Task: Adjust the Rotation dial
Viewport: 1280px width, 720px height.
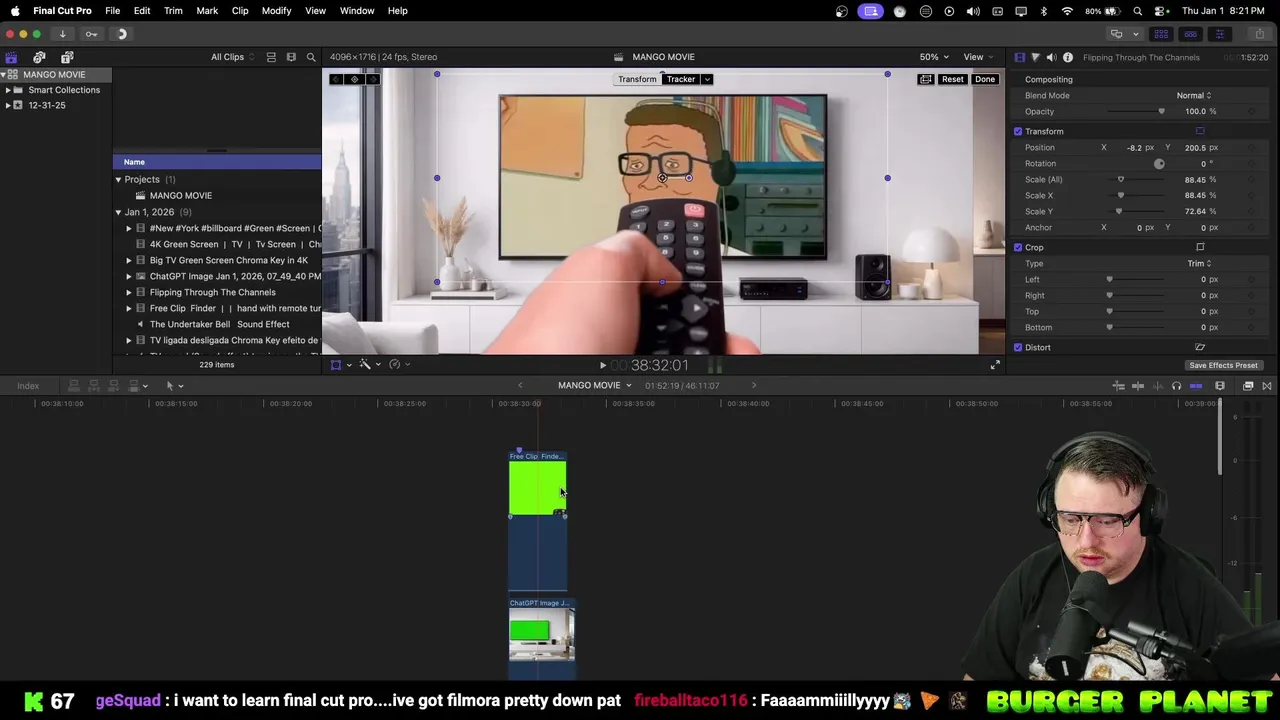Action: (x=1159, y=163)
